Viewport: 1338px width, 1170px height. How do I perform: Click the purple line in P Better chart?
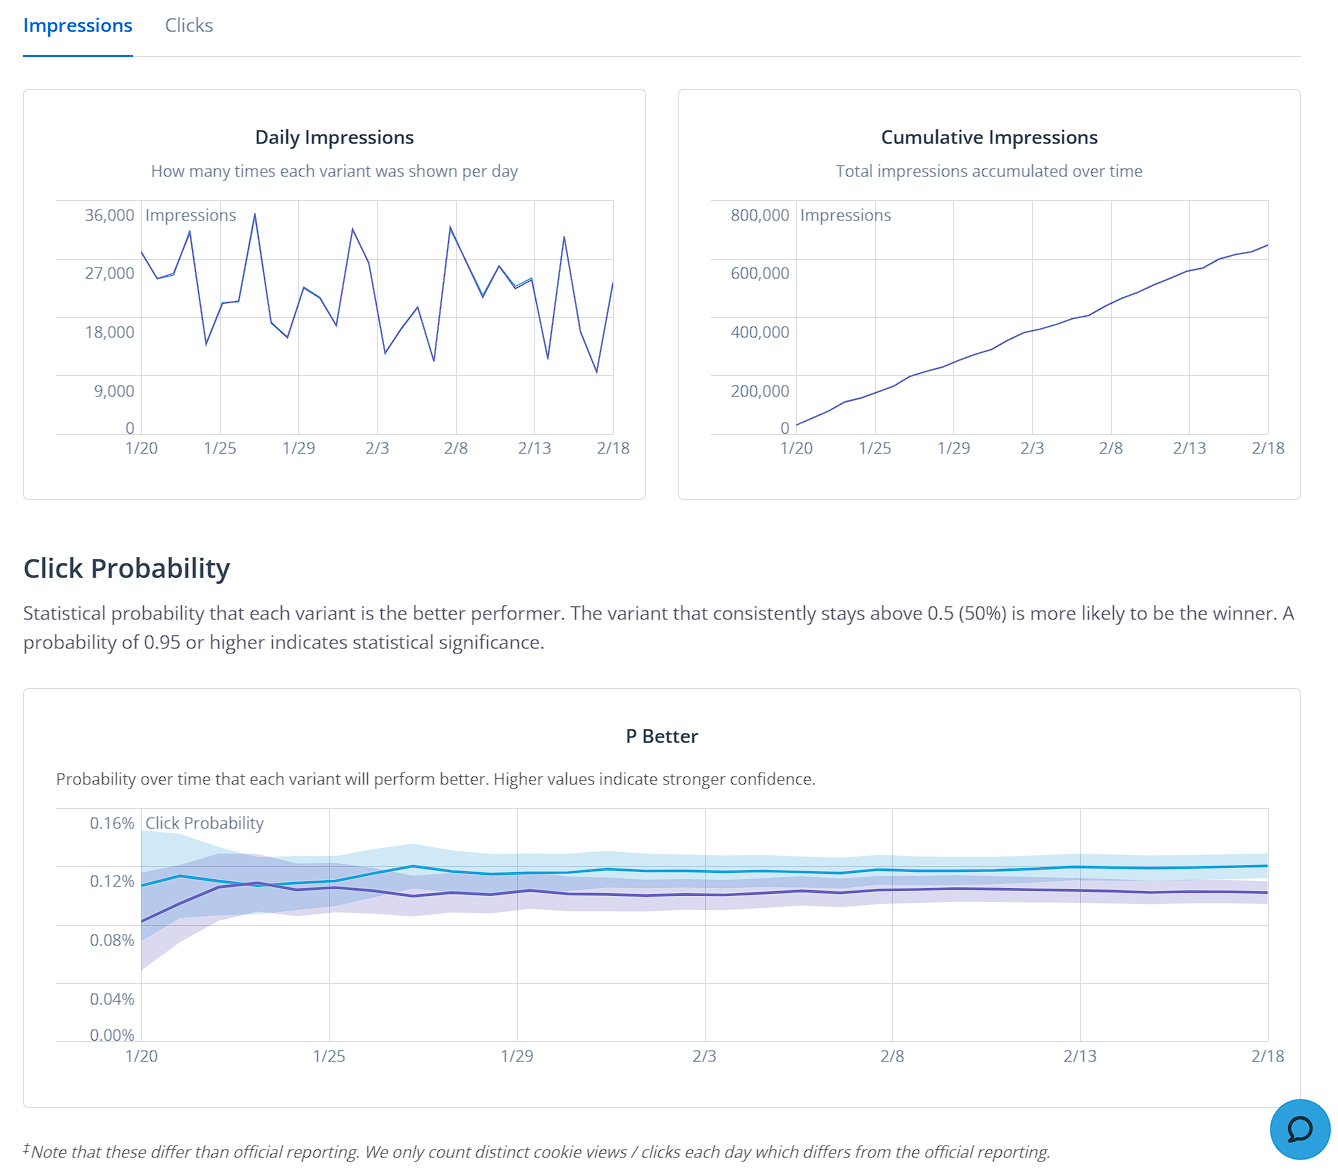pos(800,891)
